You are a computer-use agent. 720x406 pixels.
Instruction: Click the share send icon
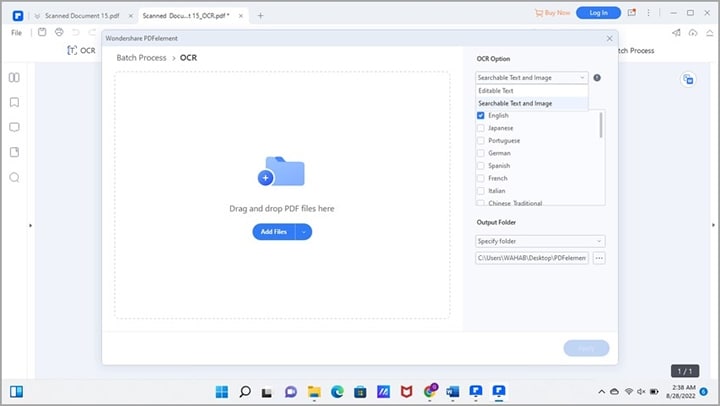click(x=676, y=32)
